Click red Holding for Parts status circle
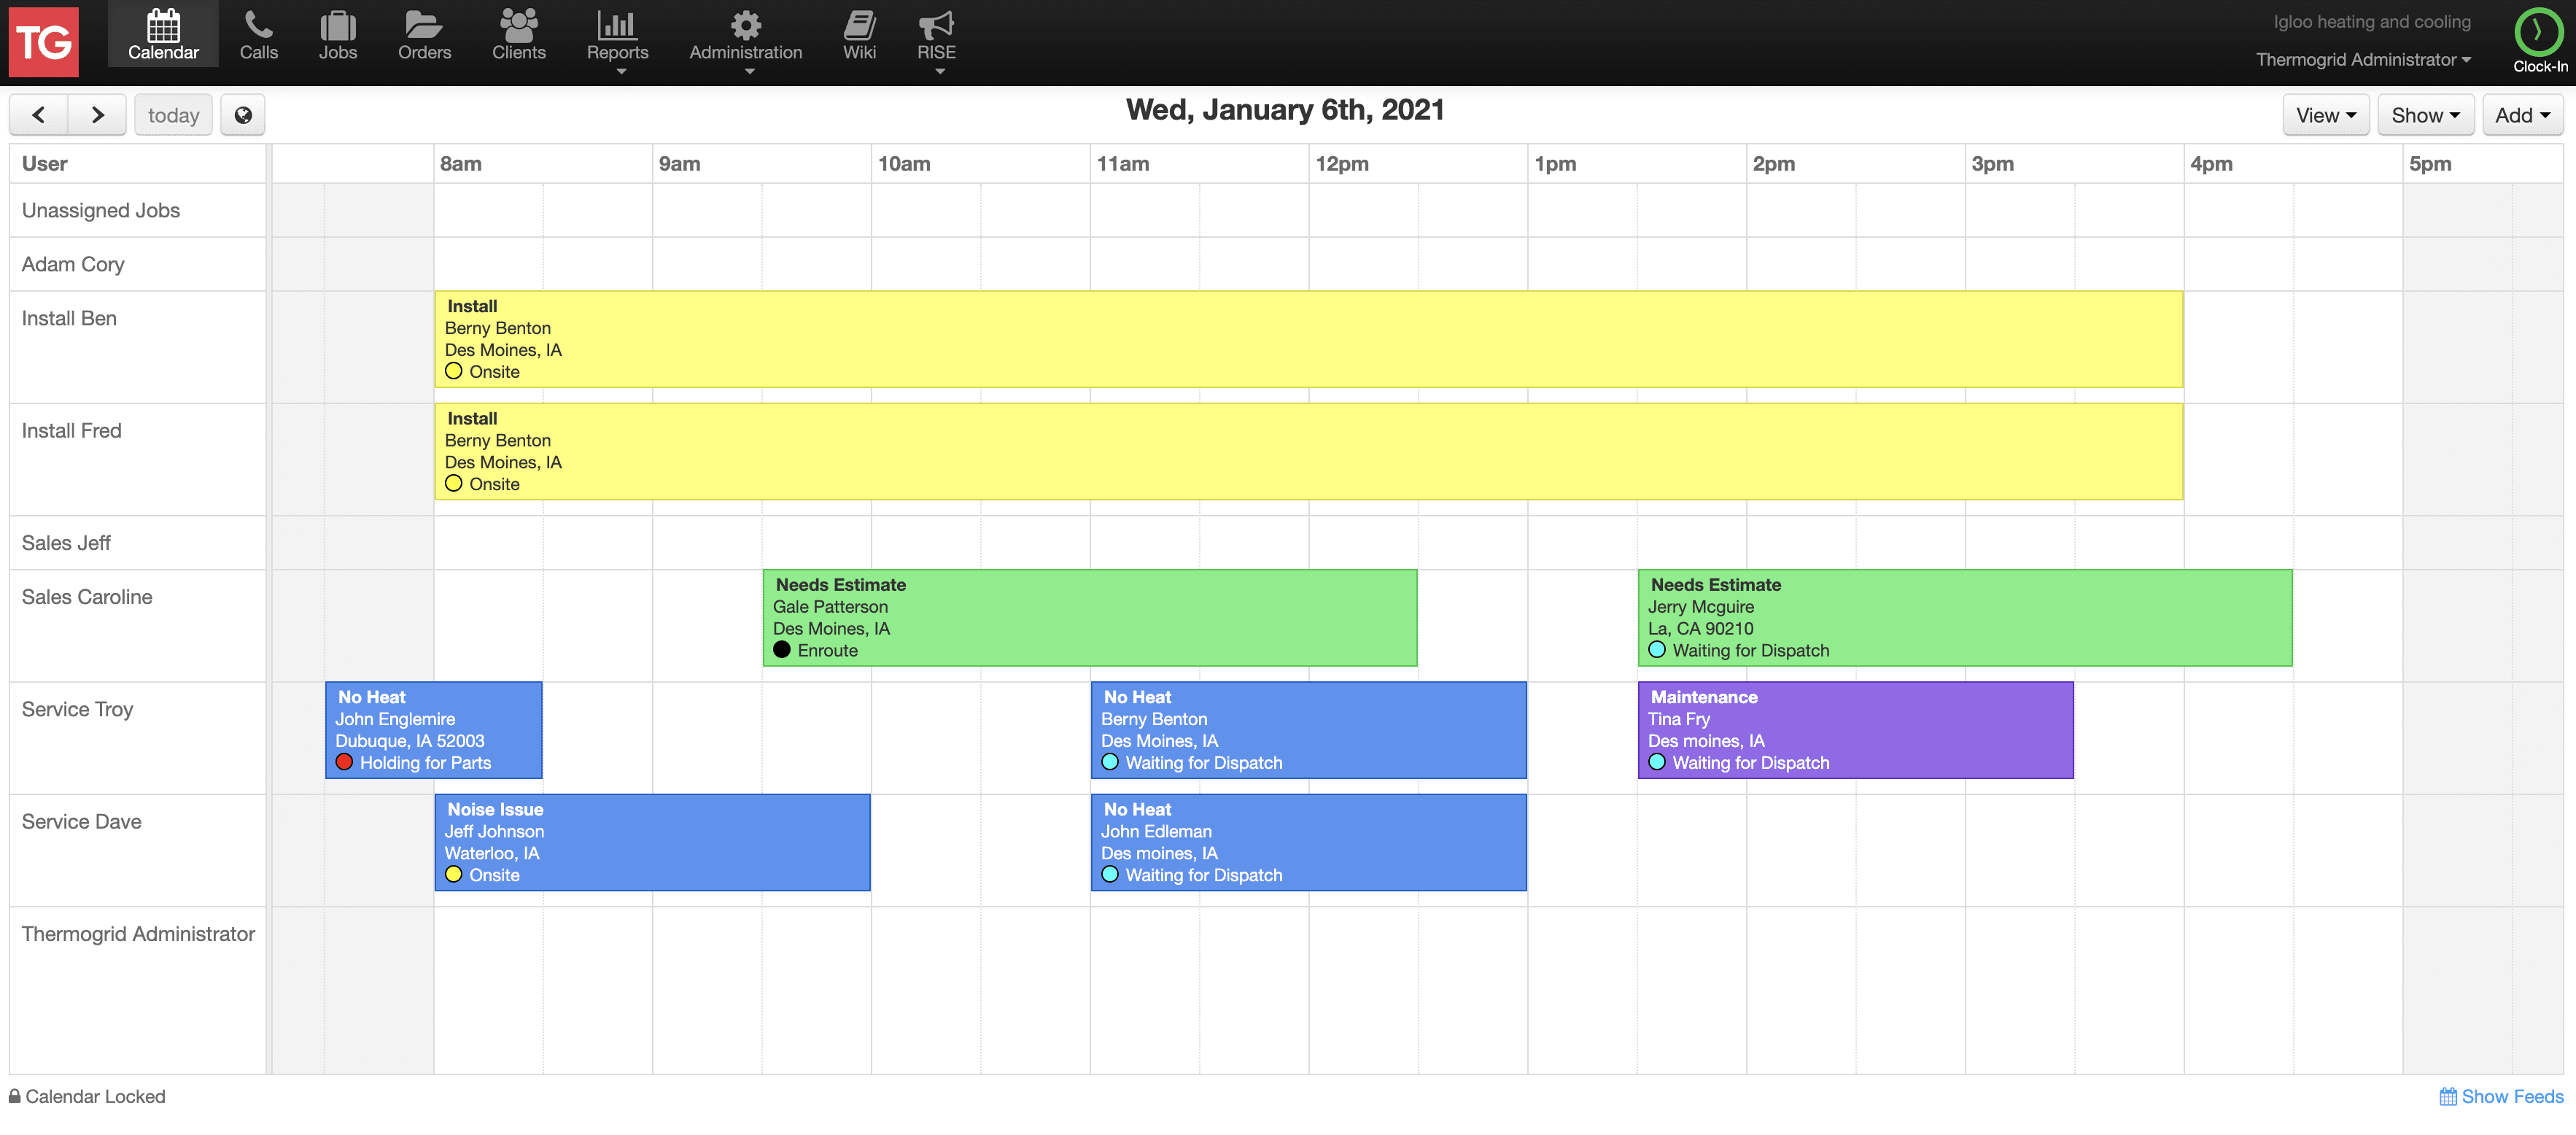The image size is (2576, 1135). coord(344,762)
